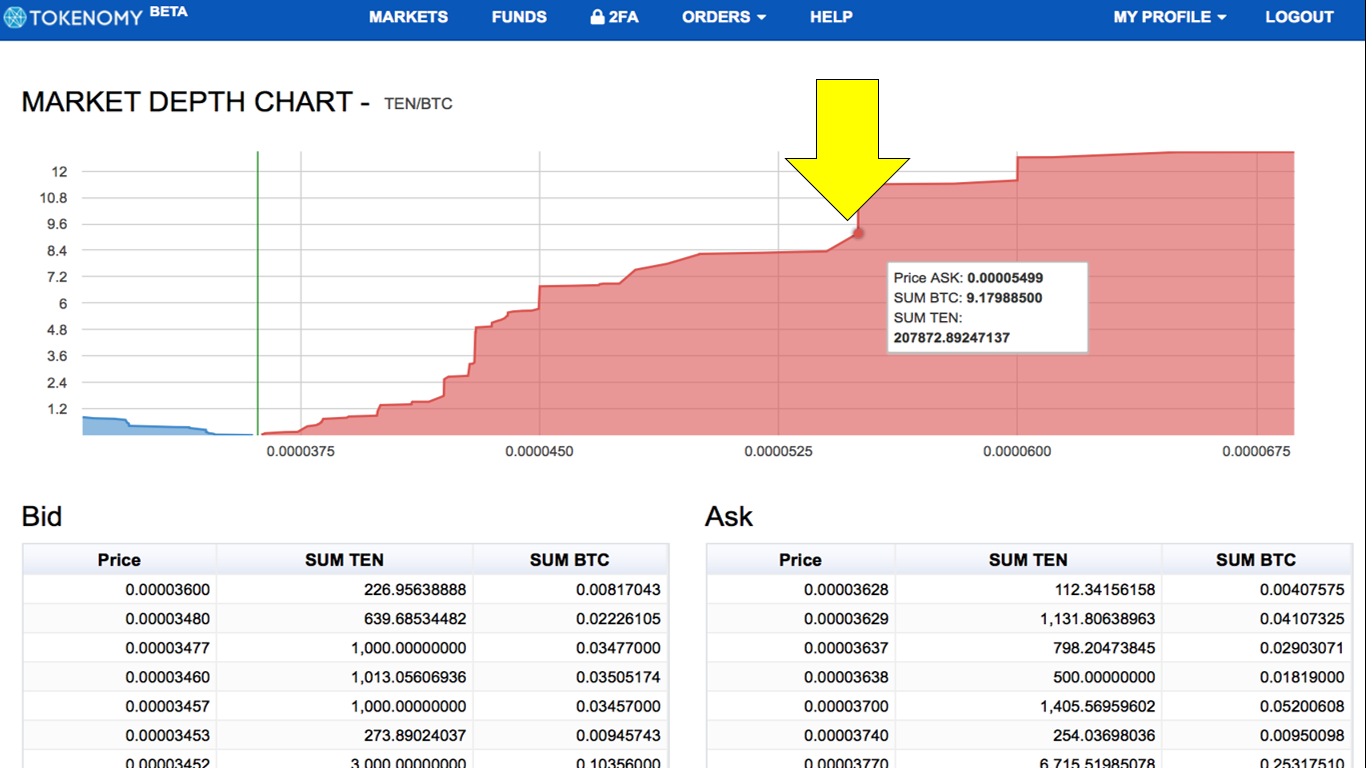Click the 4.8 y-axis label
1366x768 pixels.
(x=57, y=330)
